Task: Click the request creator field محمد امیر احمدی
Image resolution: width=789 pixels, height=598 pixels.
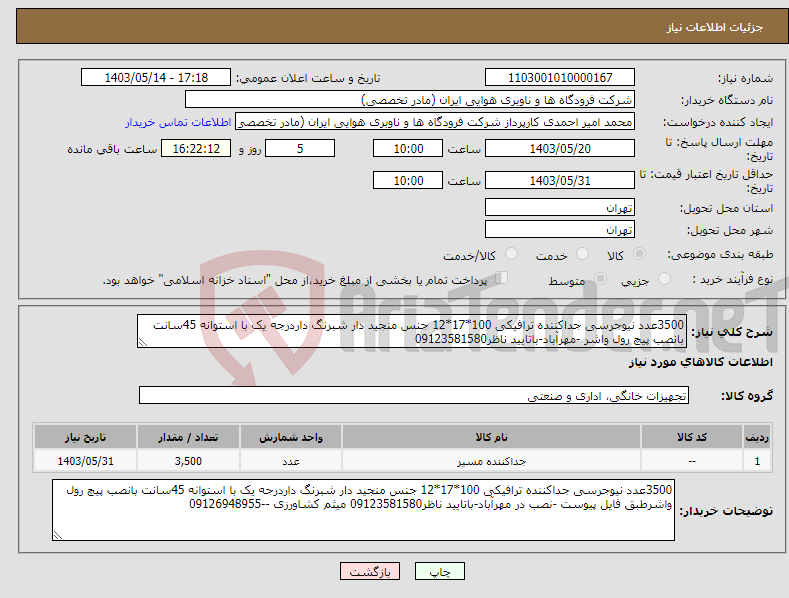Action: click(x=435, y=122)
